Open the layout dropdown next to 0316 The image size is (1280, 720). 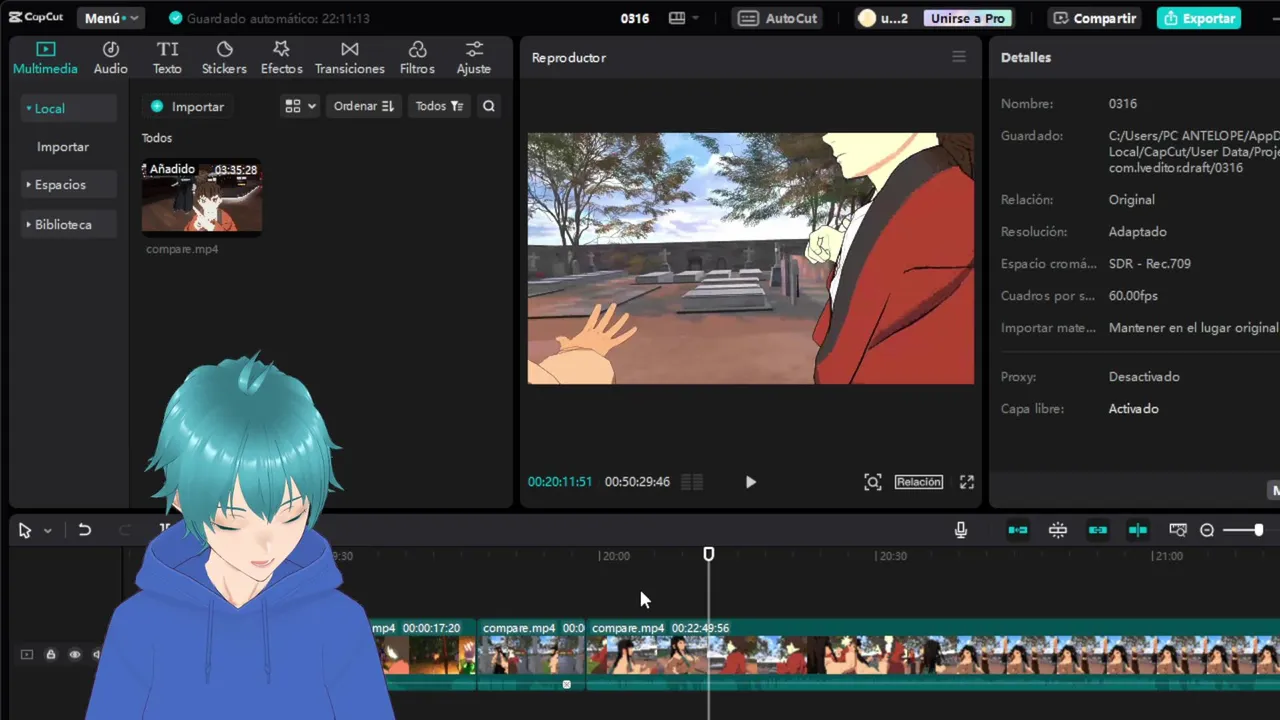684,18
